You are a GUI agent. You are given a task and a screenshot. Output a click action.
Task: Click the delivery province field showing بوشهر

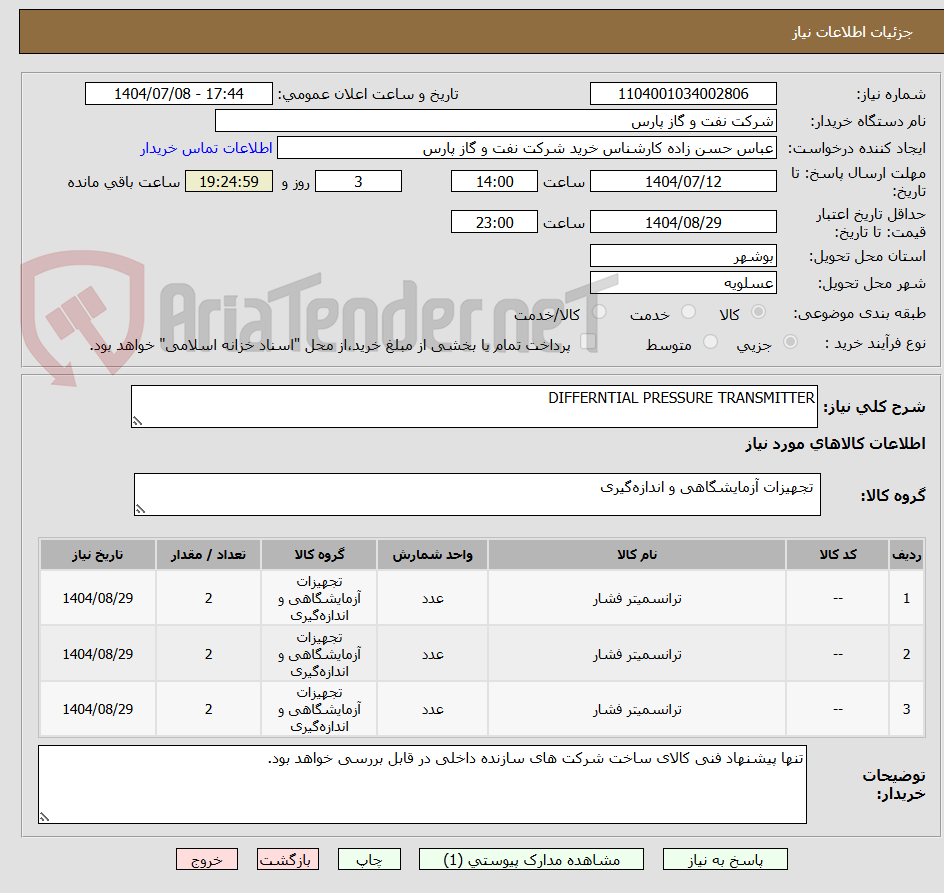683,255
